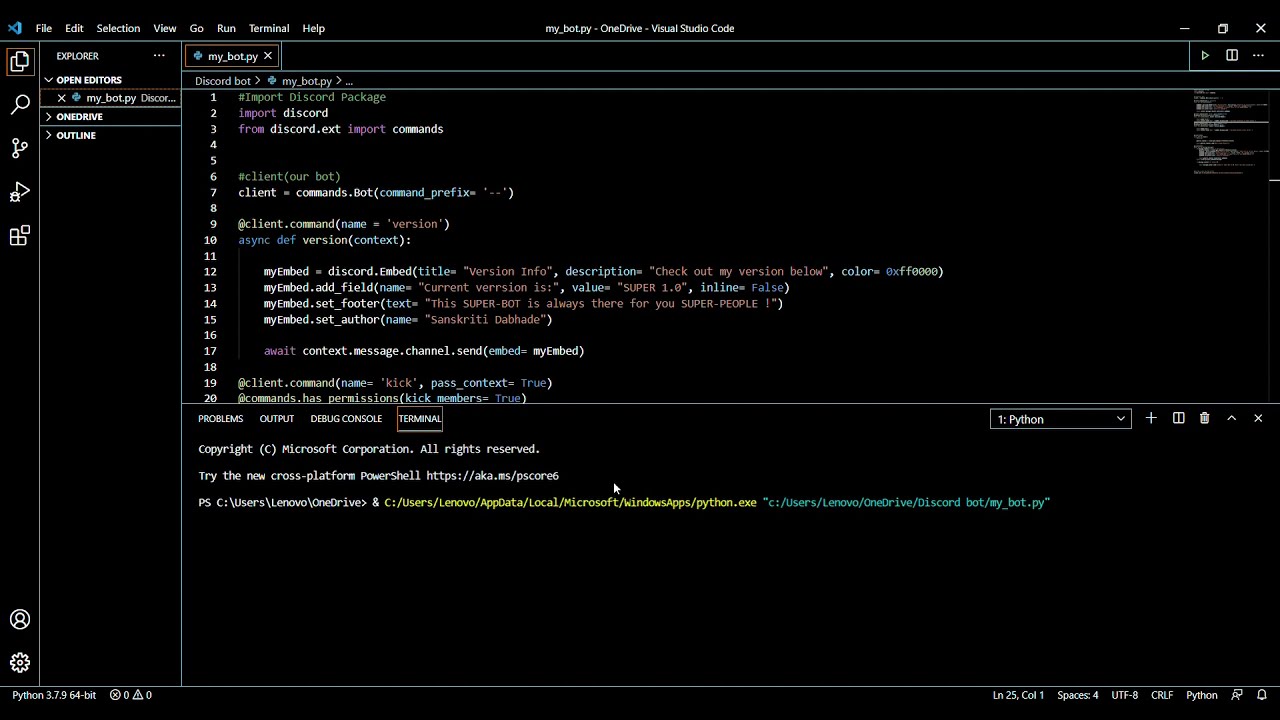Open the Search view in activity bar
Viewport: 1280px width, 720px height.
click(x=20, y=105)
